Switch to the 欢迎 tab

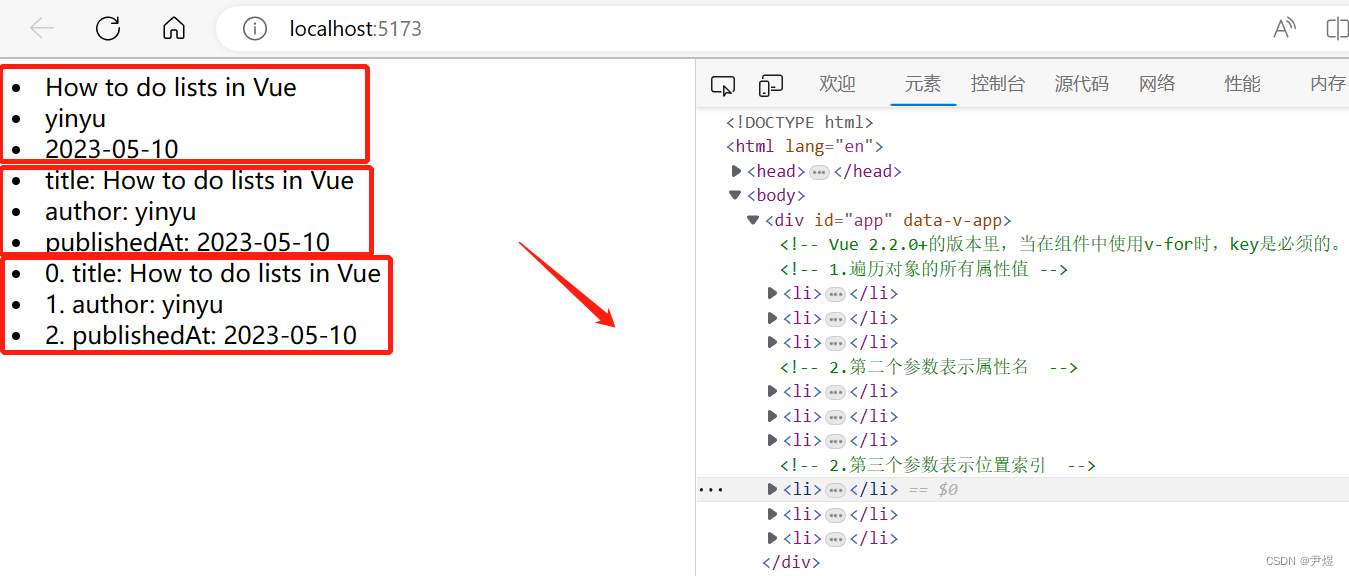click(x=837, y=84)
